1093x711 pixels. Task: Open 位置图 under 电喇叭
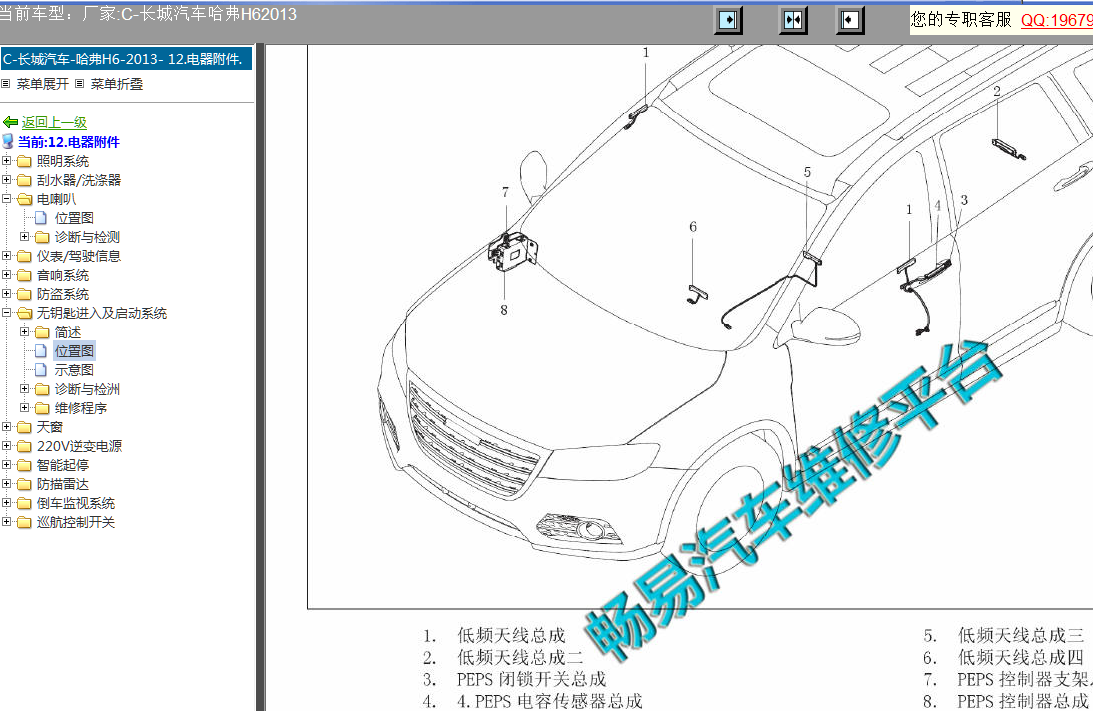74,218
